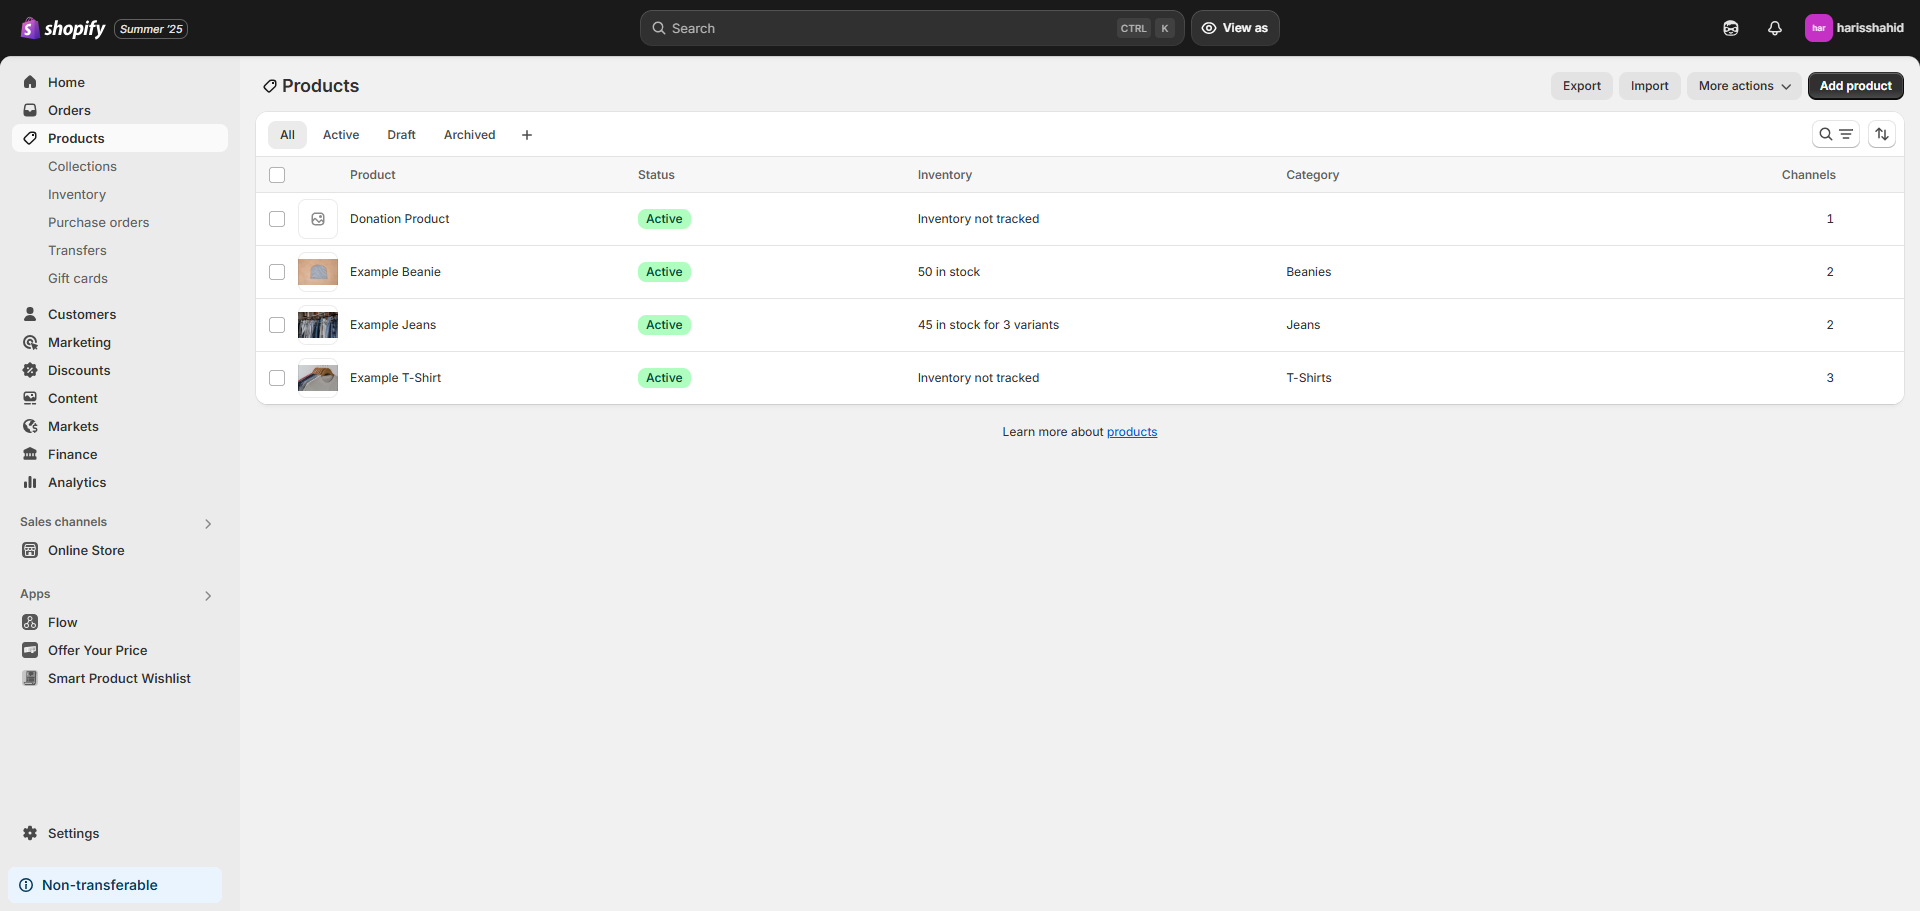Open the Example T-Shirt thumbnail
This screenshot has height=911, width=1920.
tap(318, 378)
